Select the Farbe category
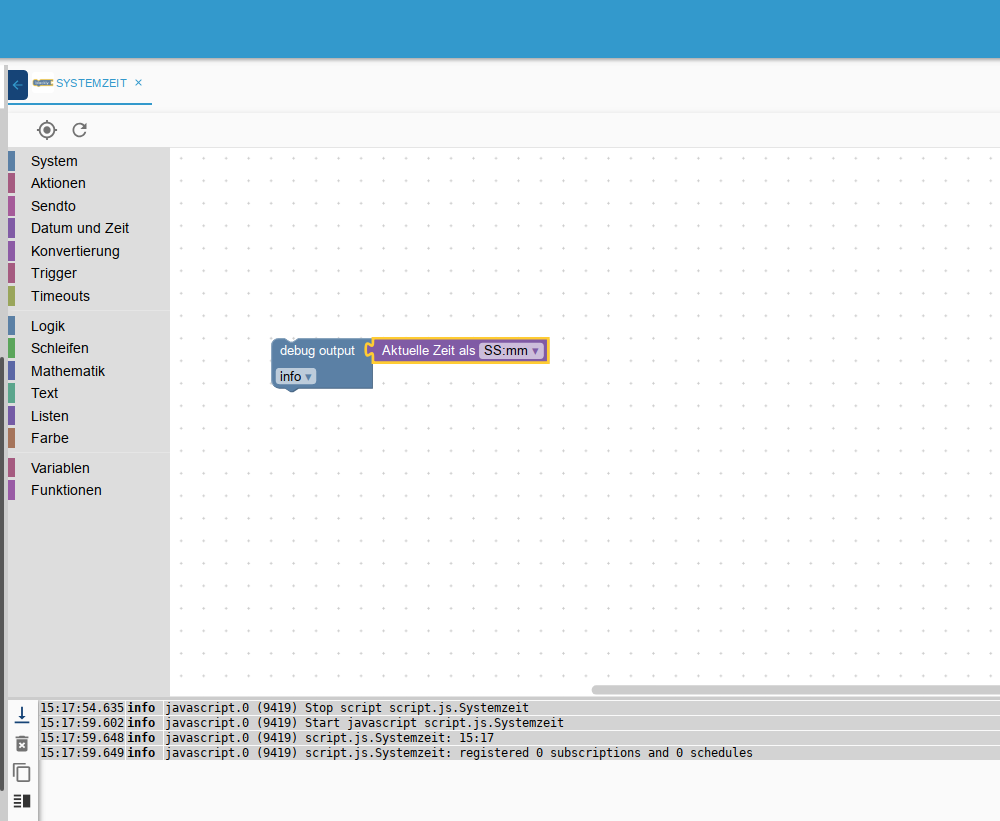This screenshot has width=1000, height=821. pos(49,438)
